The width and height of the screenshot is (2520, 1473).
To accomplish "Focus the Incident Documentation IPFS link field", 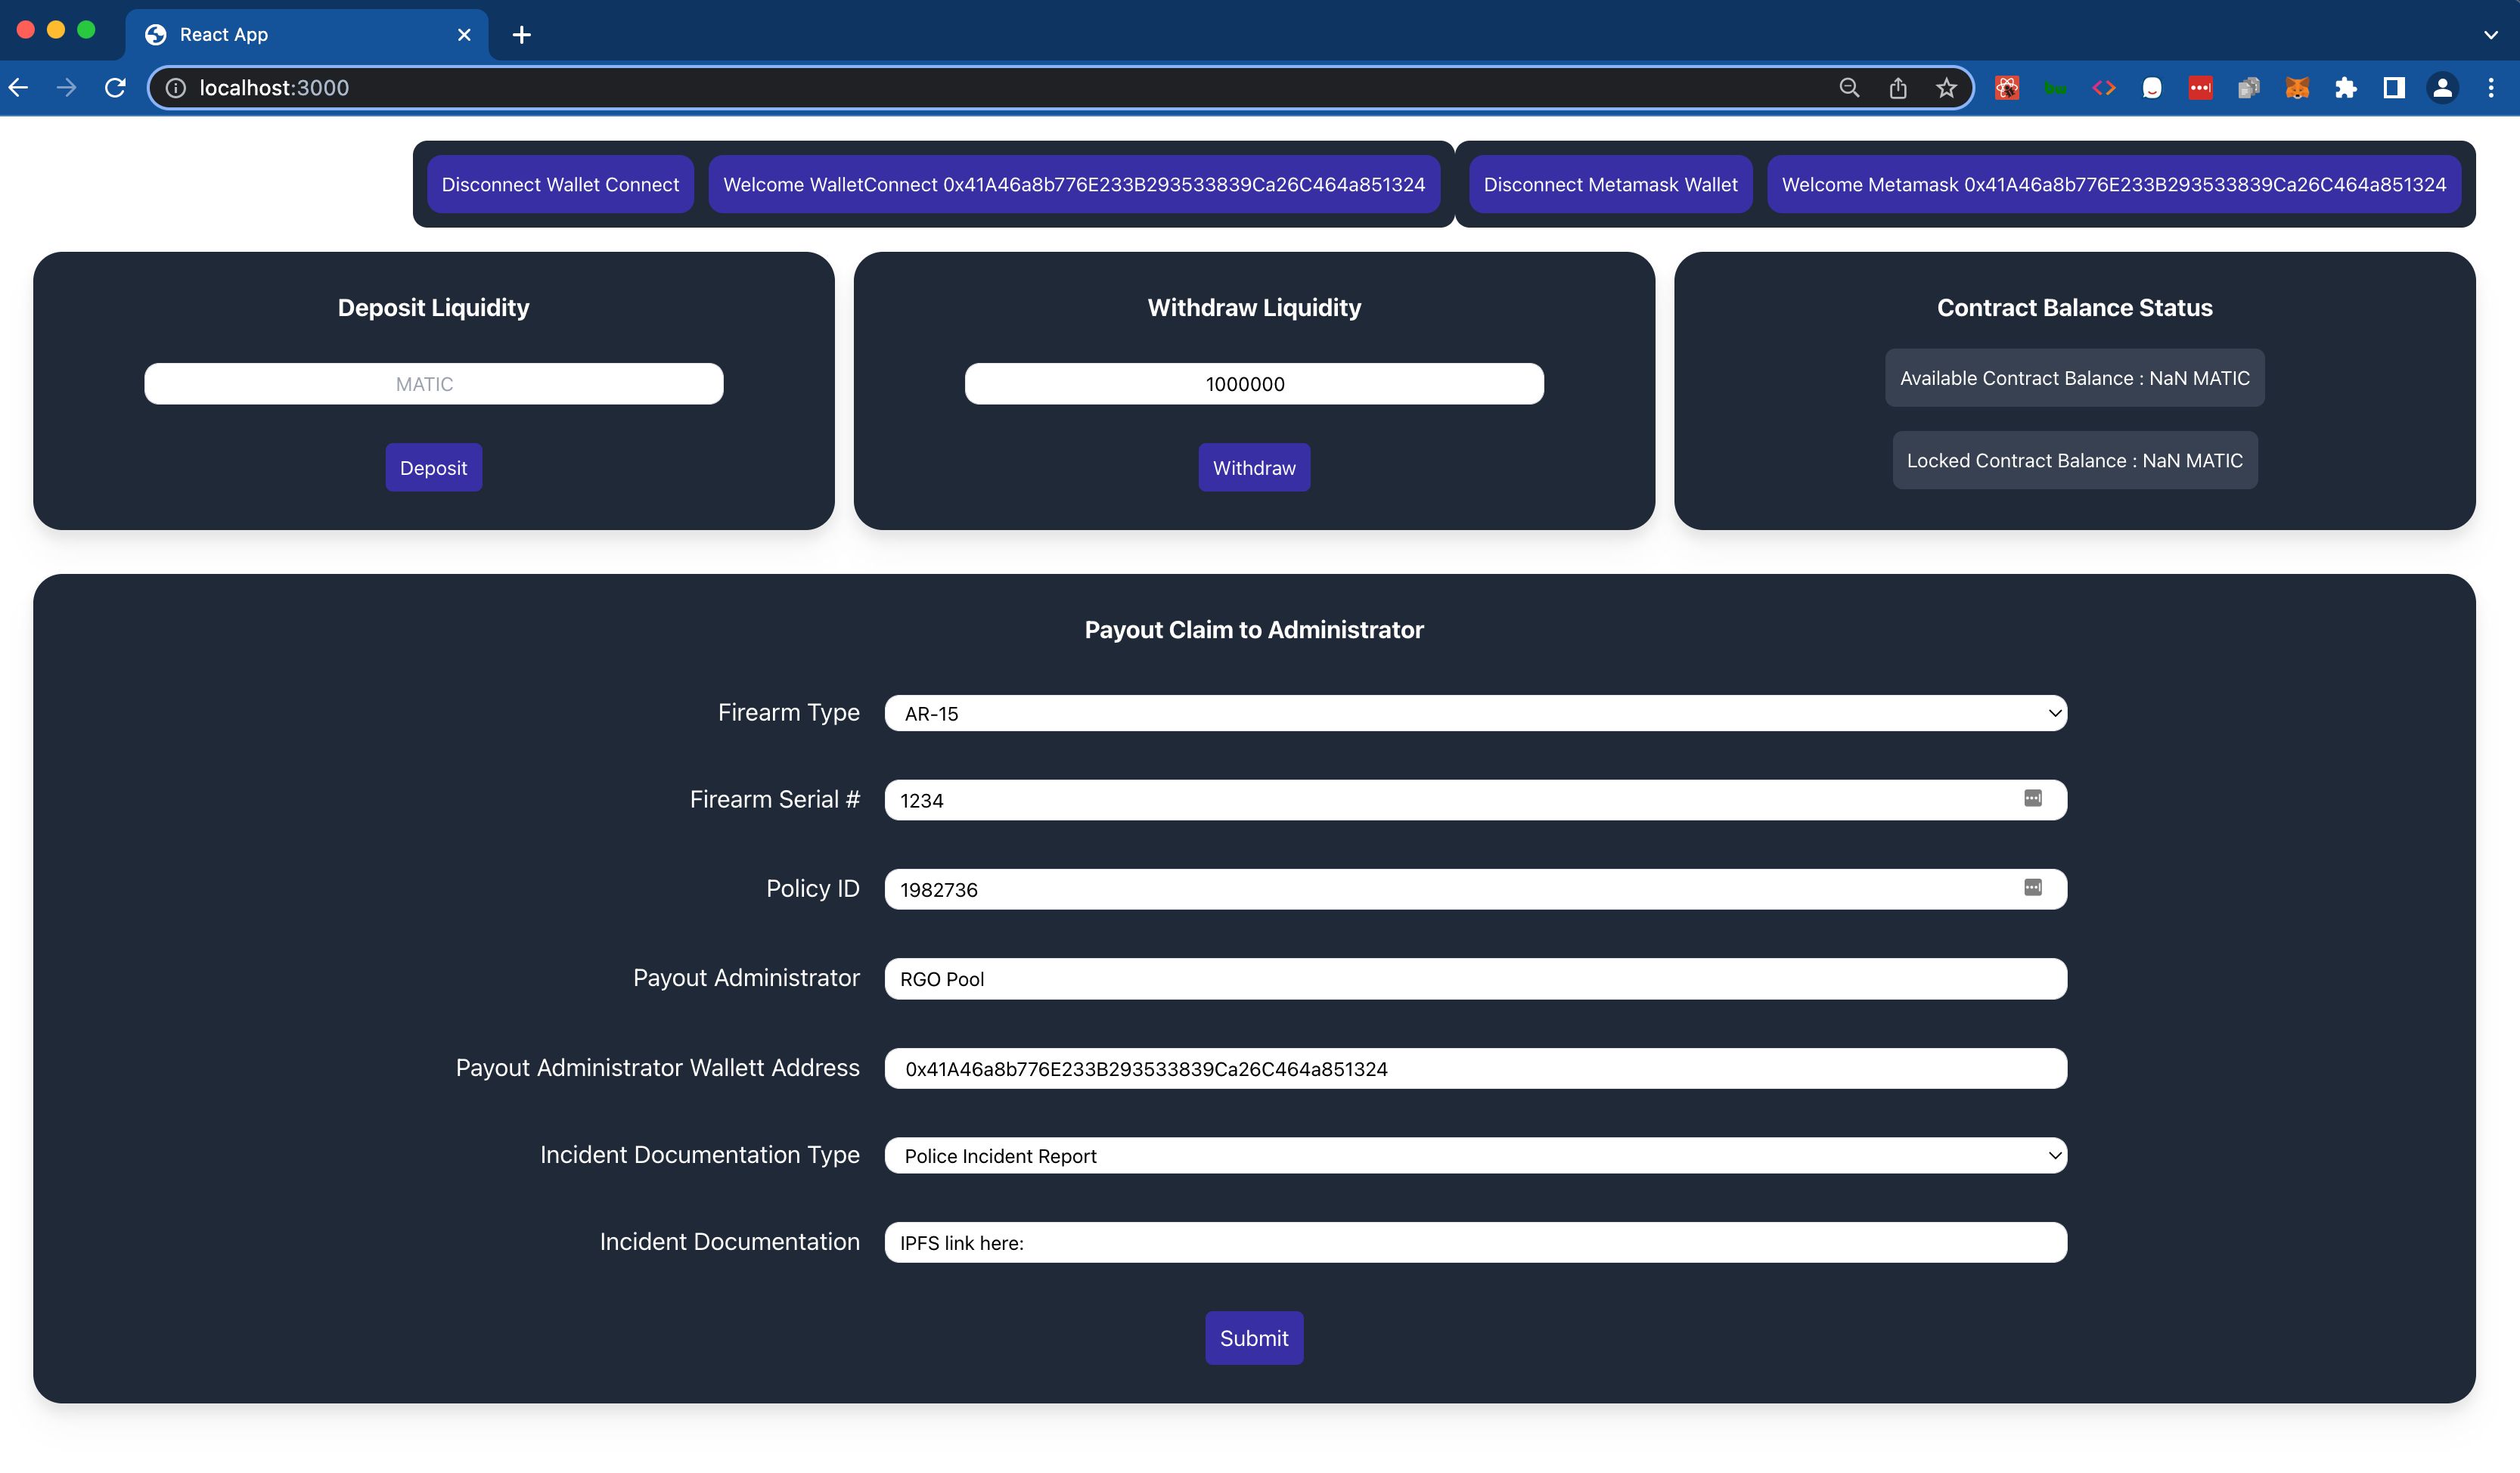I will click(1475, 1242).
